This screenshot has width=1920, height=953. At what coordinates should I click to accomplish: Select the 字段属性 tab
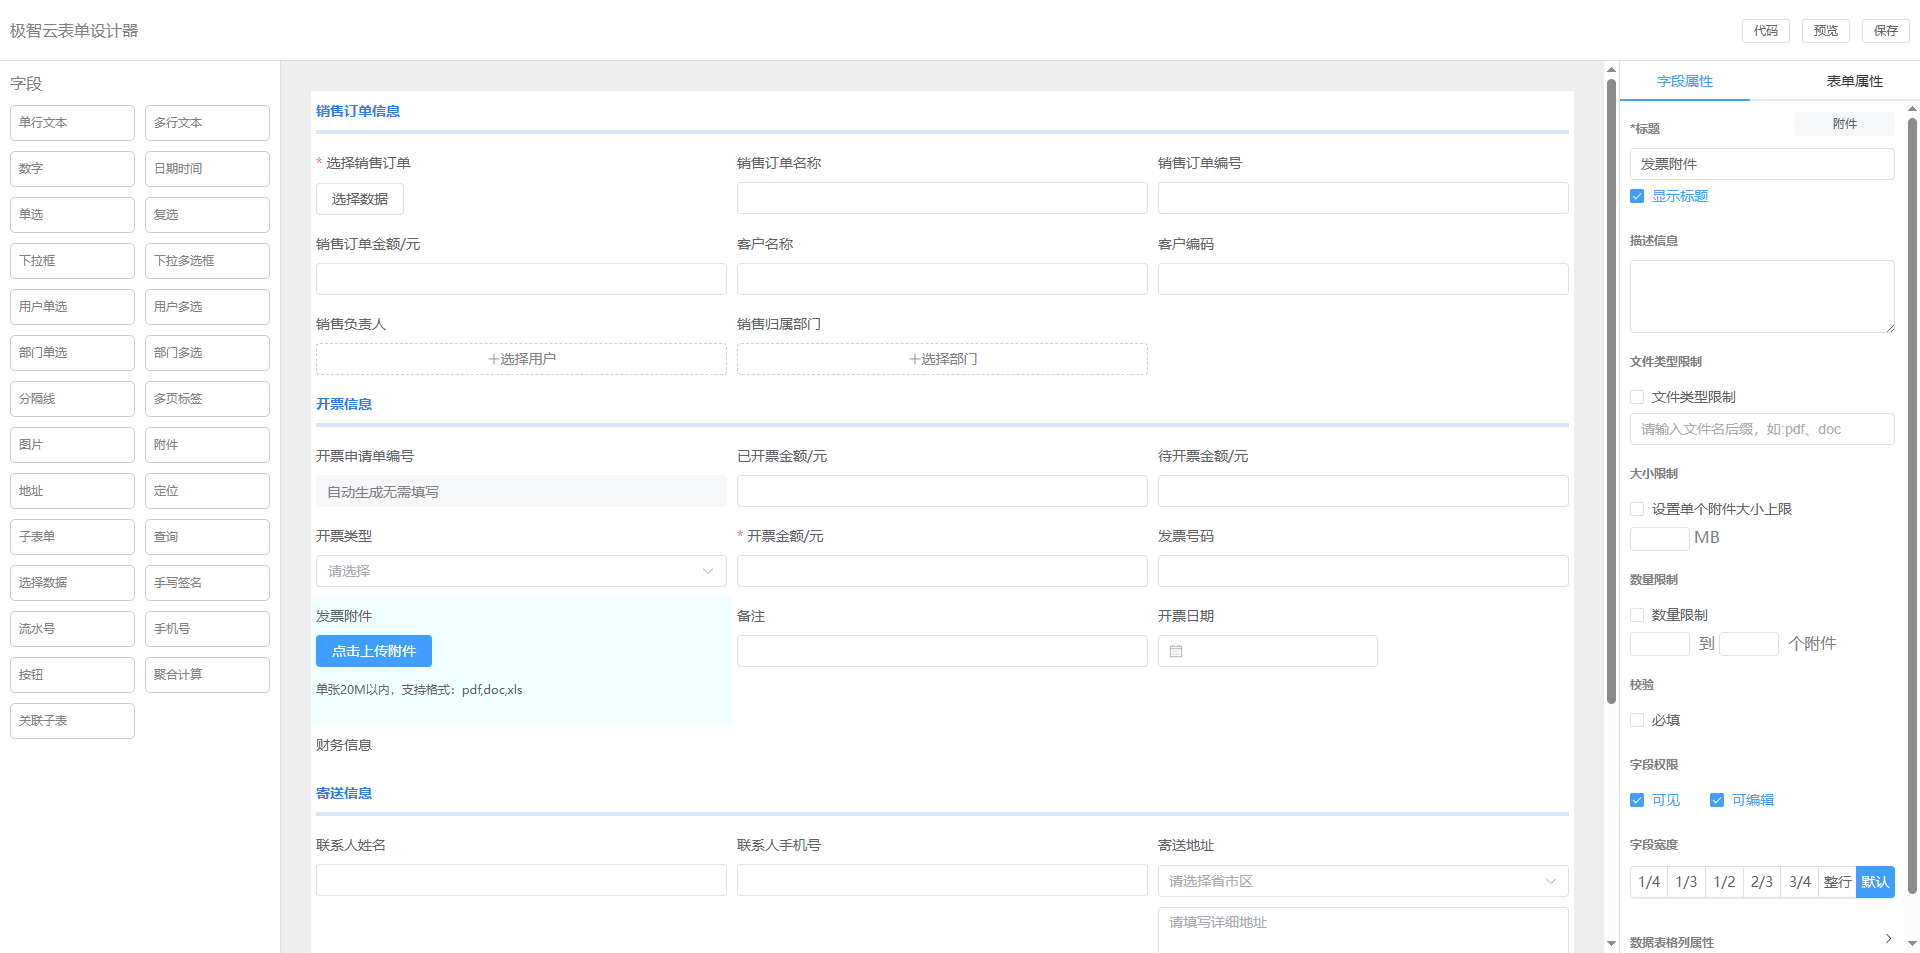pos(1684,82)
